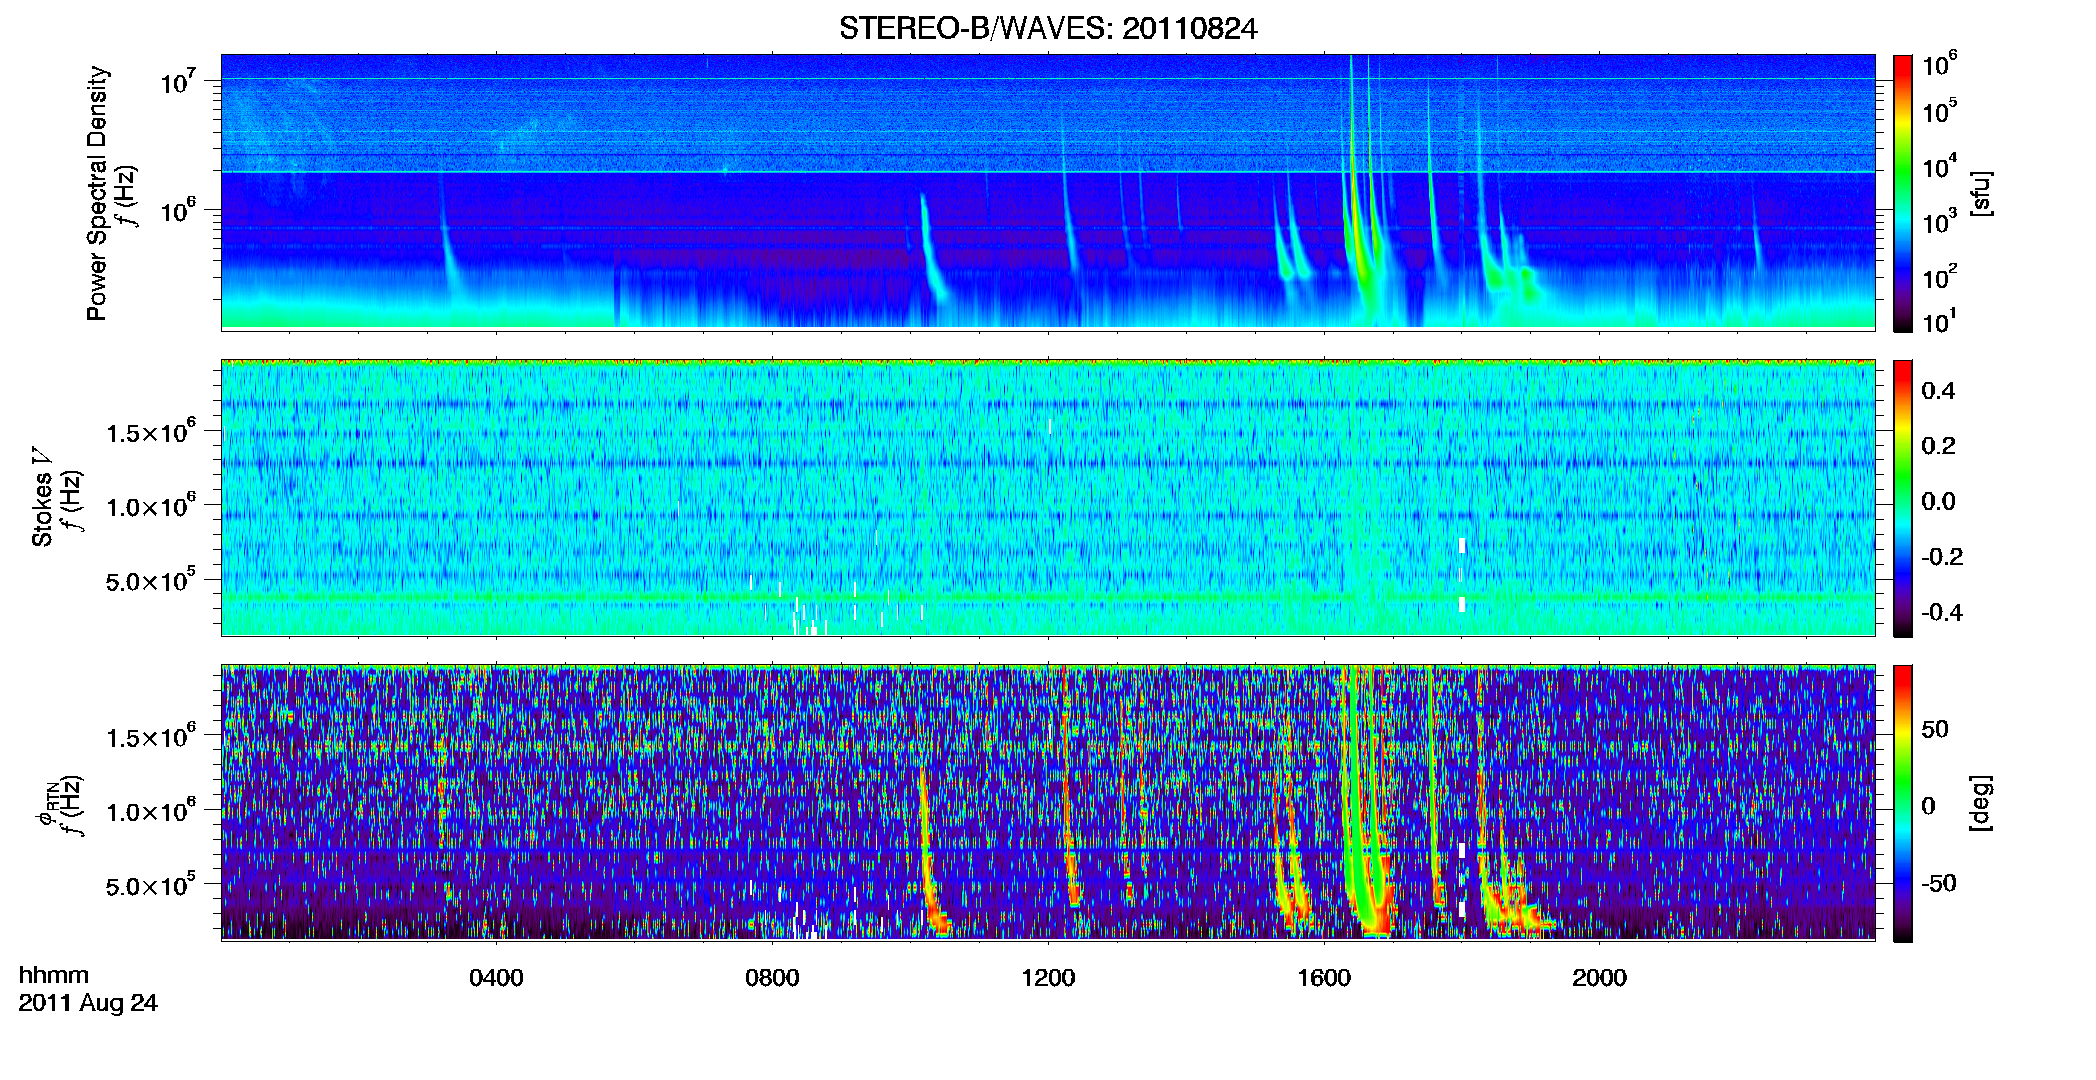This screenshot has width=2096, height=1080.
Task: Click the phi RTN degree colorbar
Action: (1903, 804)
